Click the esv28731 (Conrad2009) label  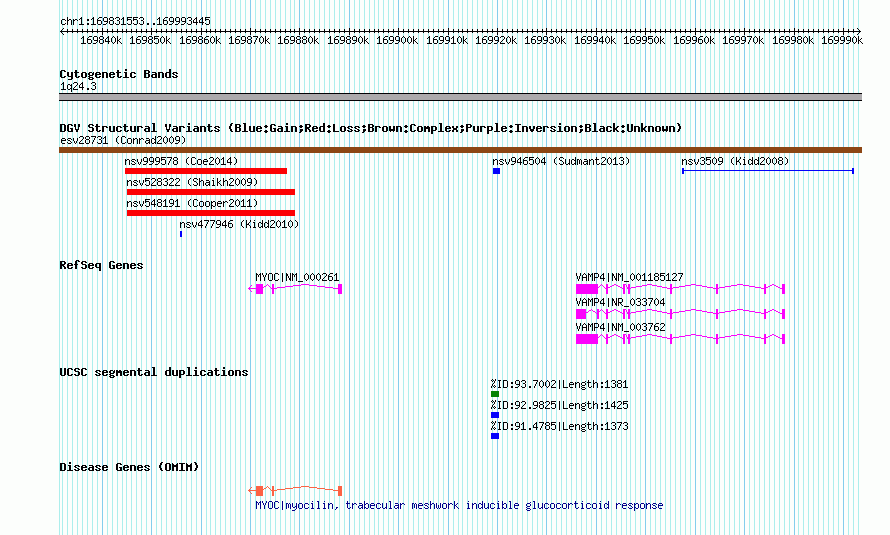123,140
